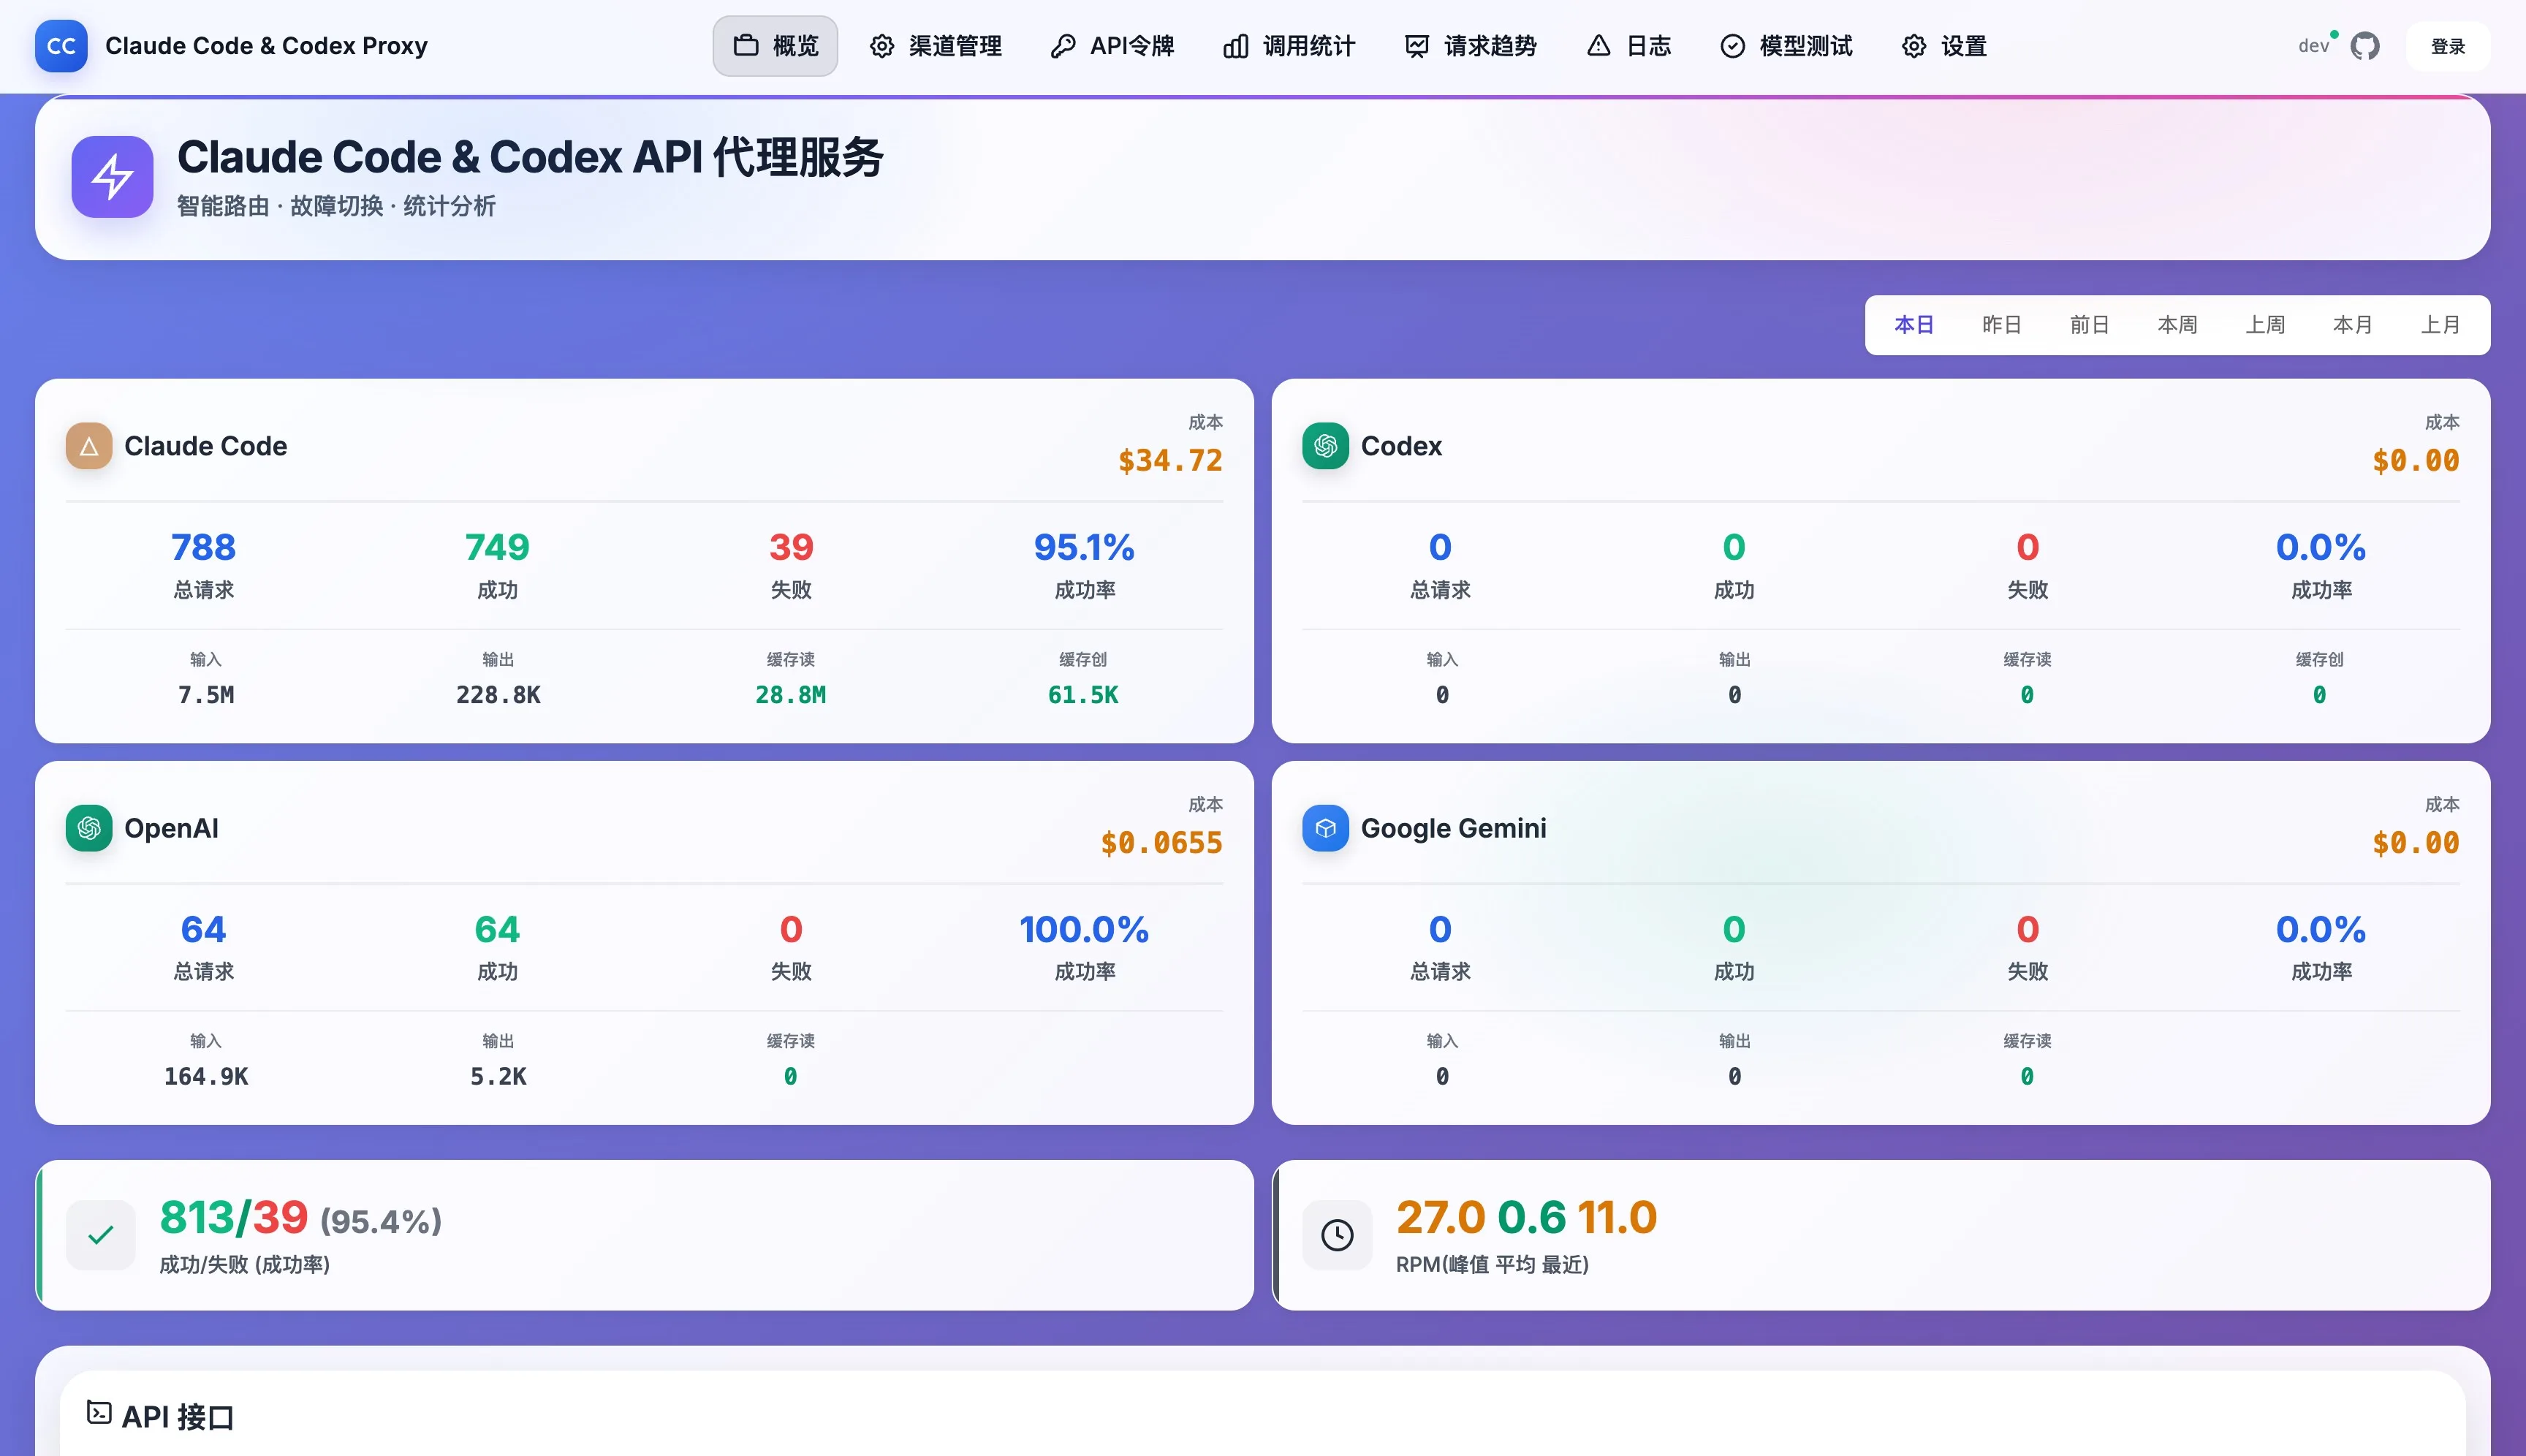Open the 设置 settings page
2526x1456 pixels.
tap(1944, 46)
